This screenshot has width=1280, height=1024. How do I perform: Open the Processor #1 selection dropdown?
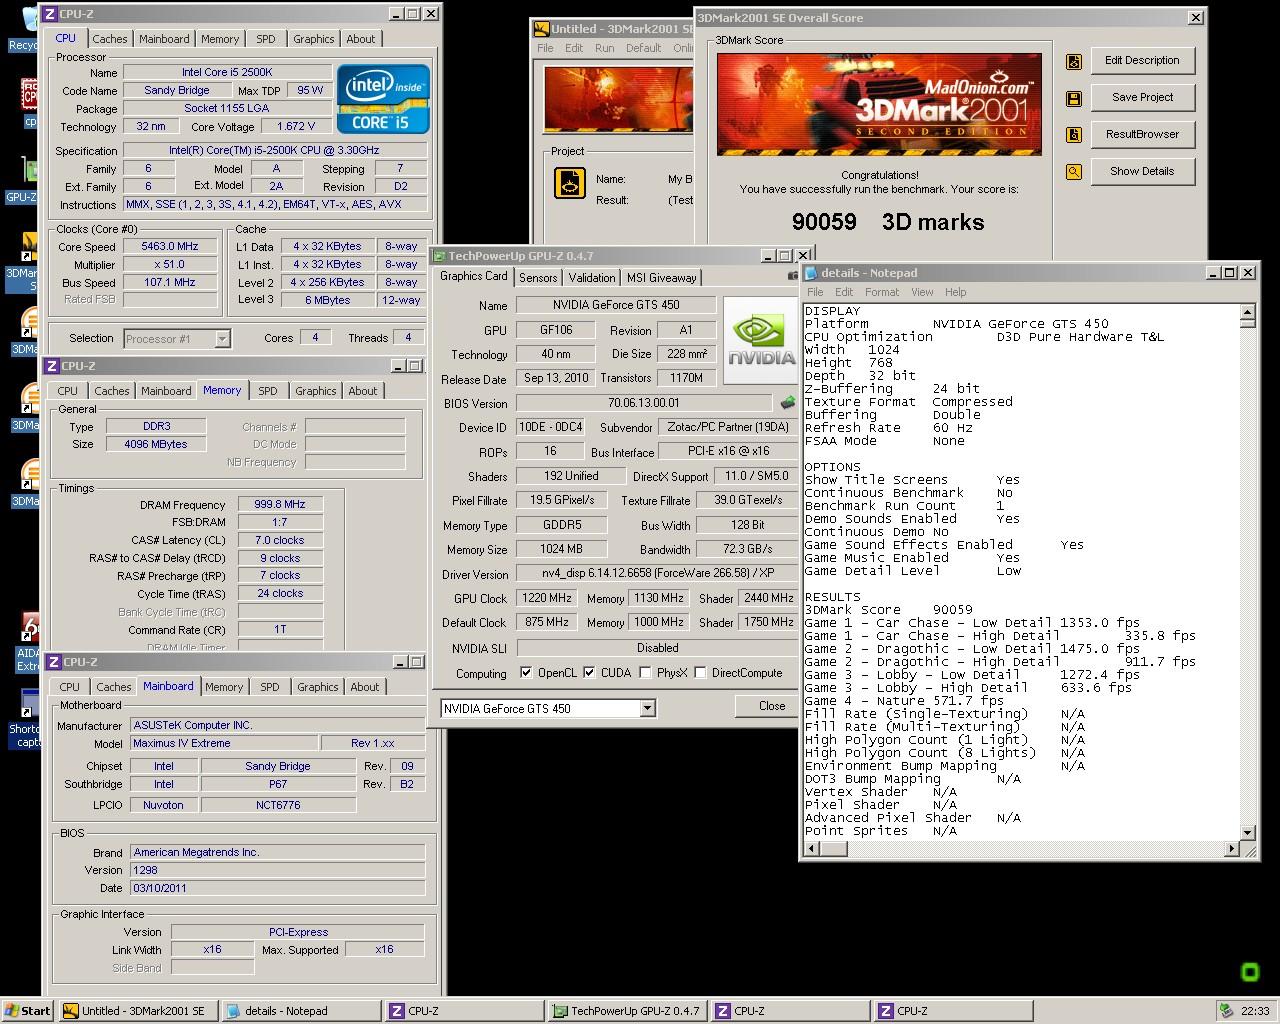pyautogui.click(x=222, y=339)
